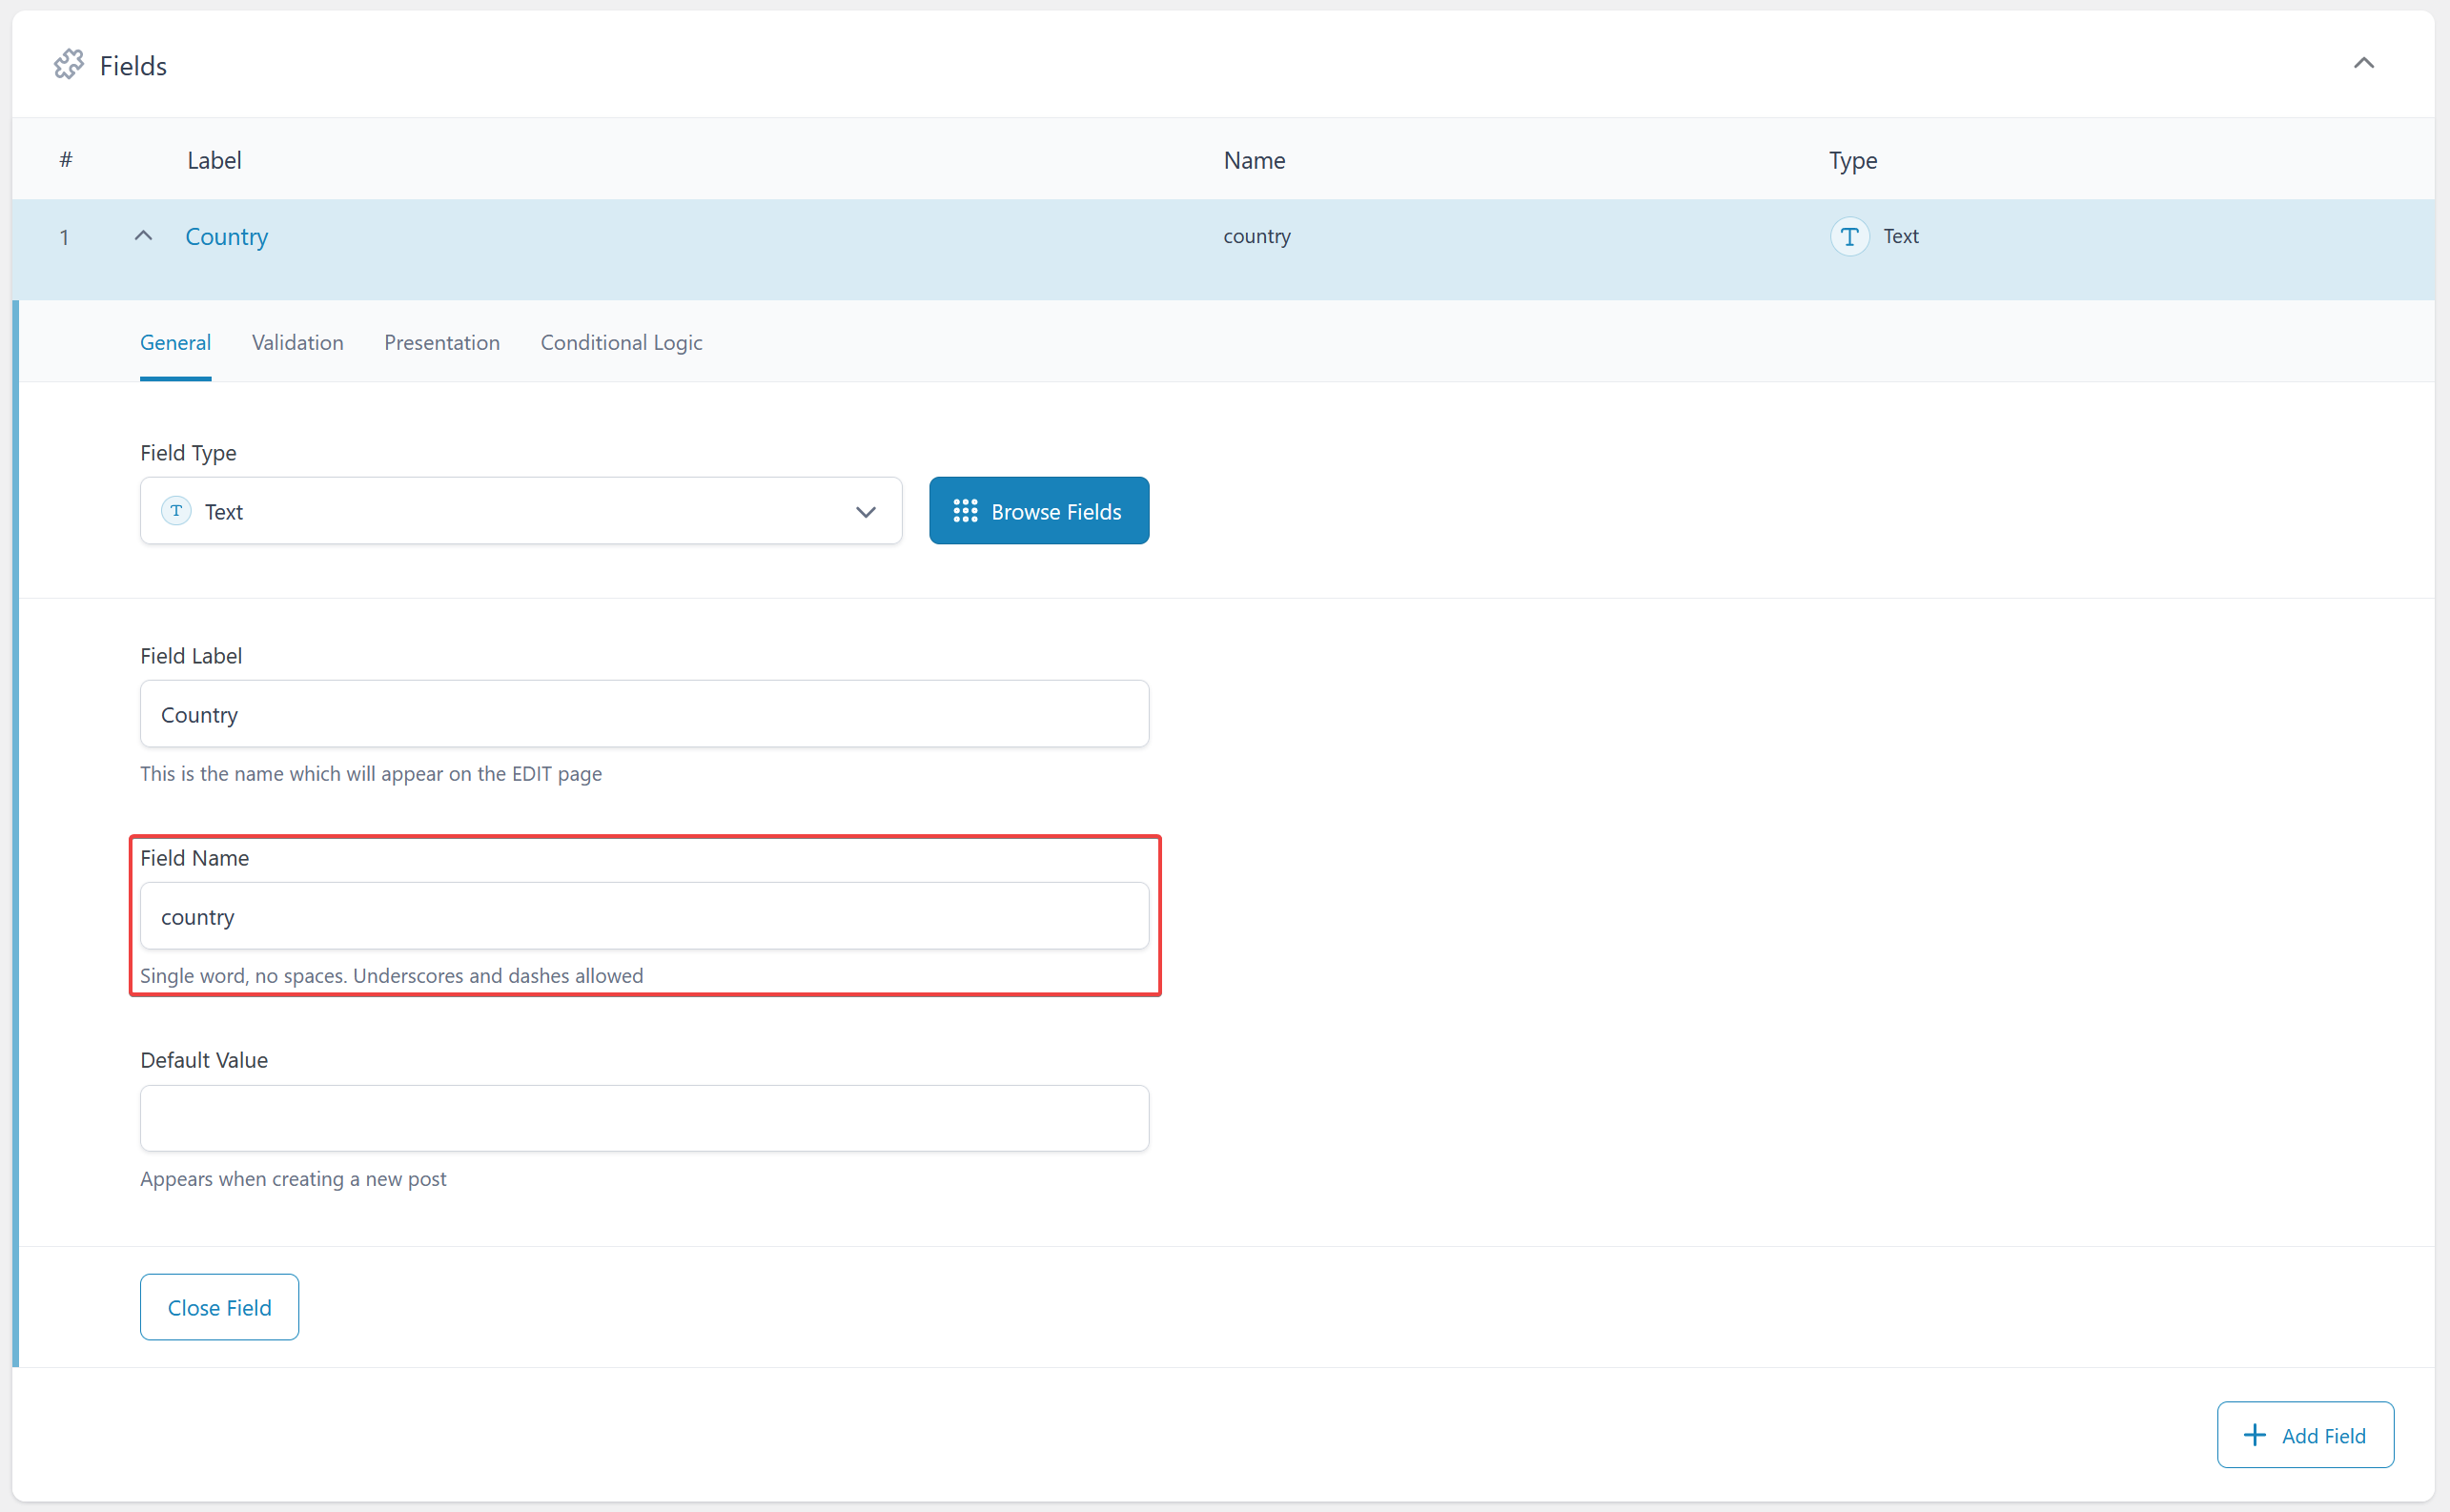The height and width of the screenshot is (1512, 2450).
Task: Open the Field Type dropdown
Action: (x=865, y=511)
